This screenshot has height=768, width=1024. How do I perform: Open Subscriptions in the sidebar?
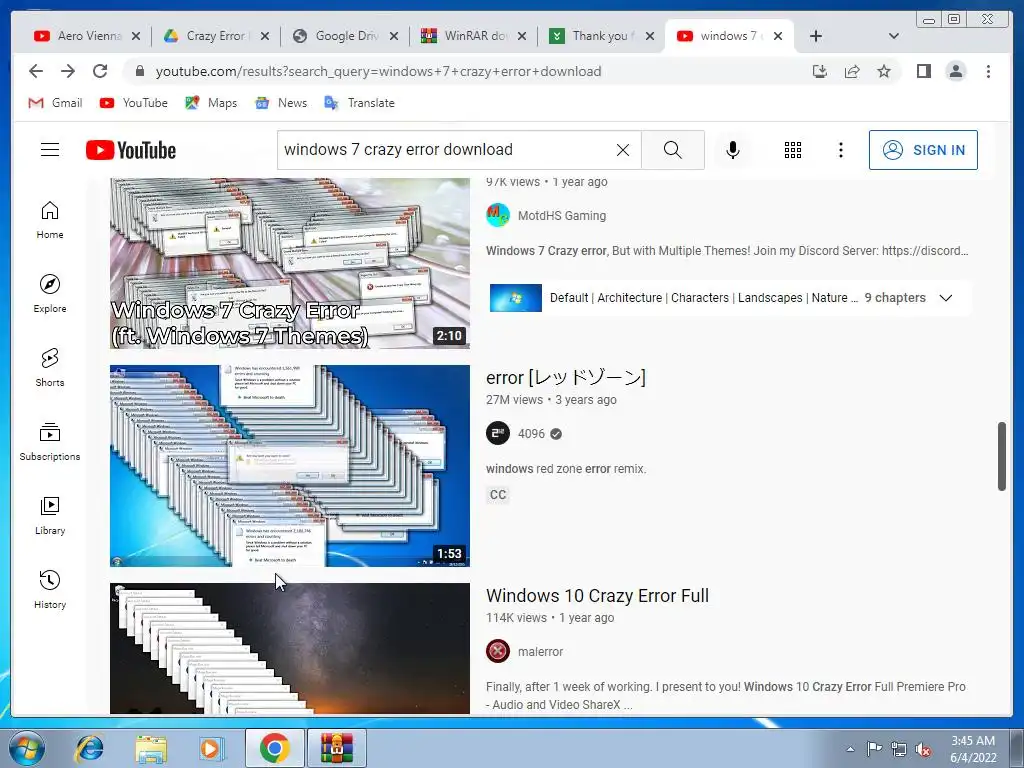50,442
